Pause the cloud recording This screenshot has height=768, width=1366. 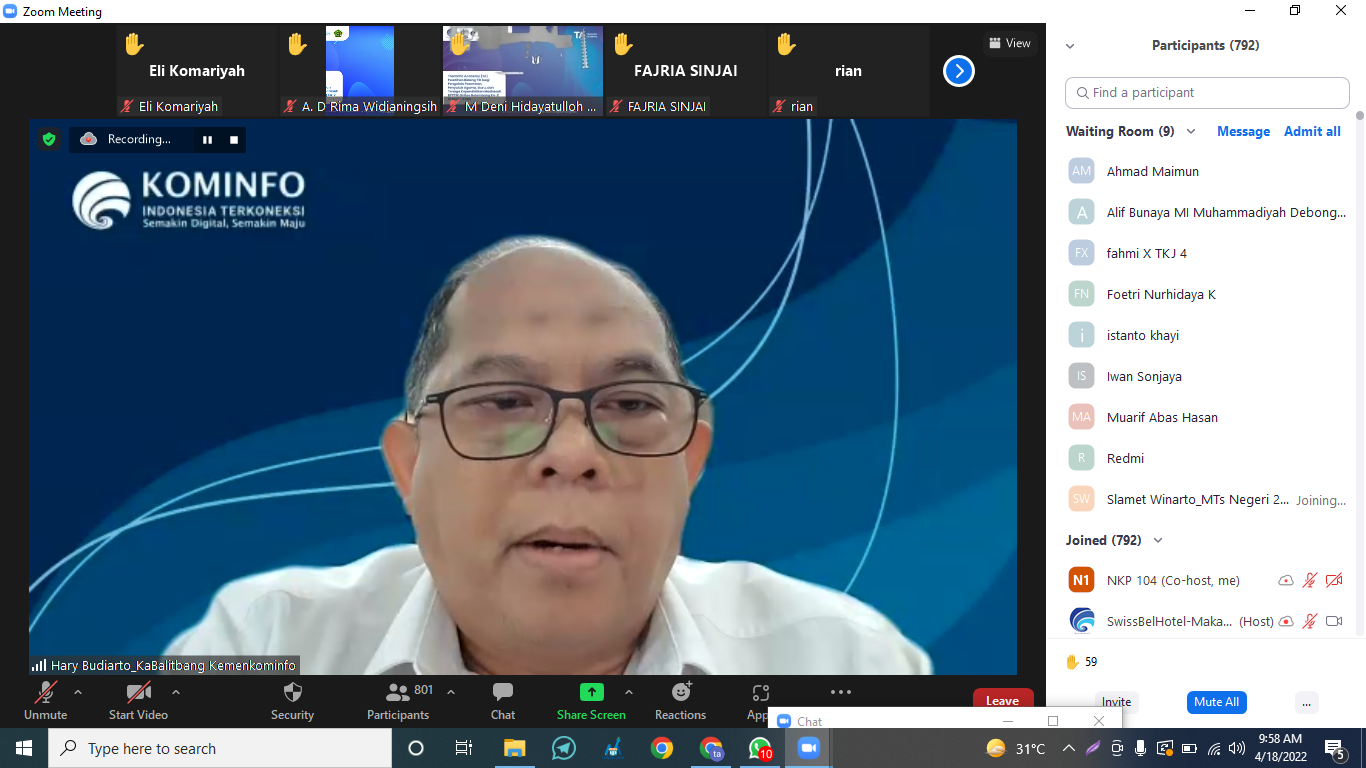pyautogui.click(x=207, y=140)
